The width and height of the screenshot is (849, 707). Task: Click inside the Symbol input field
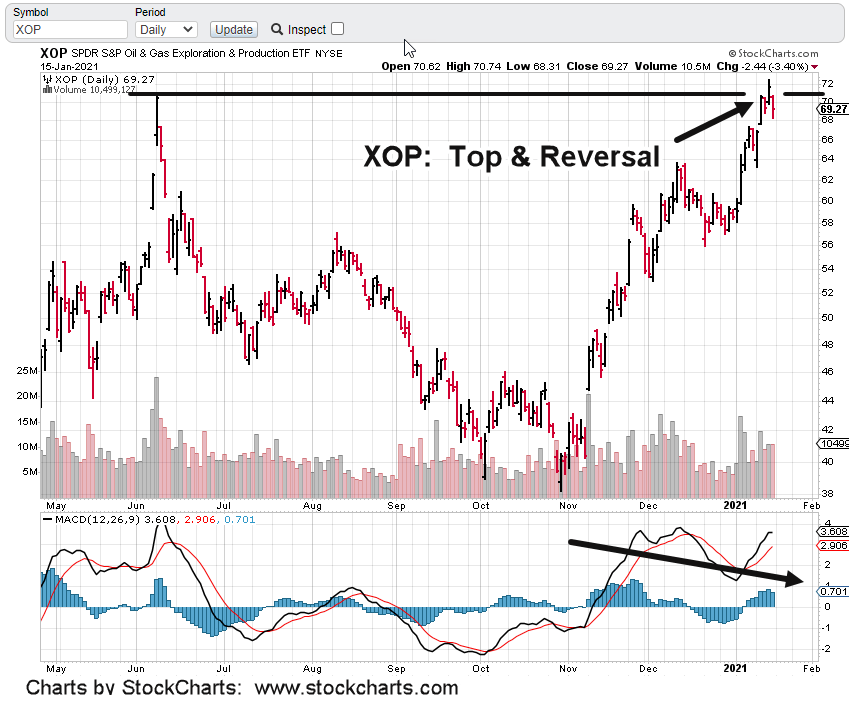69,30
